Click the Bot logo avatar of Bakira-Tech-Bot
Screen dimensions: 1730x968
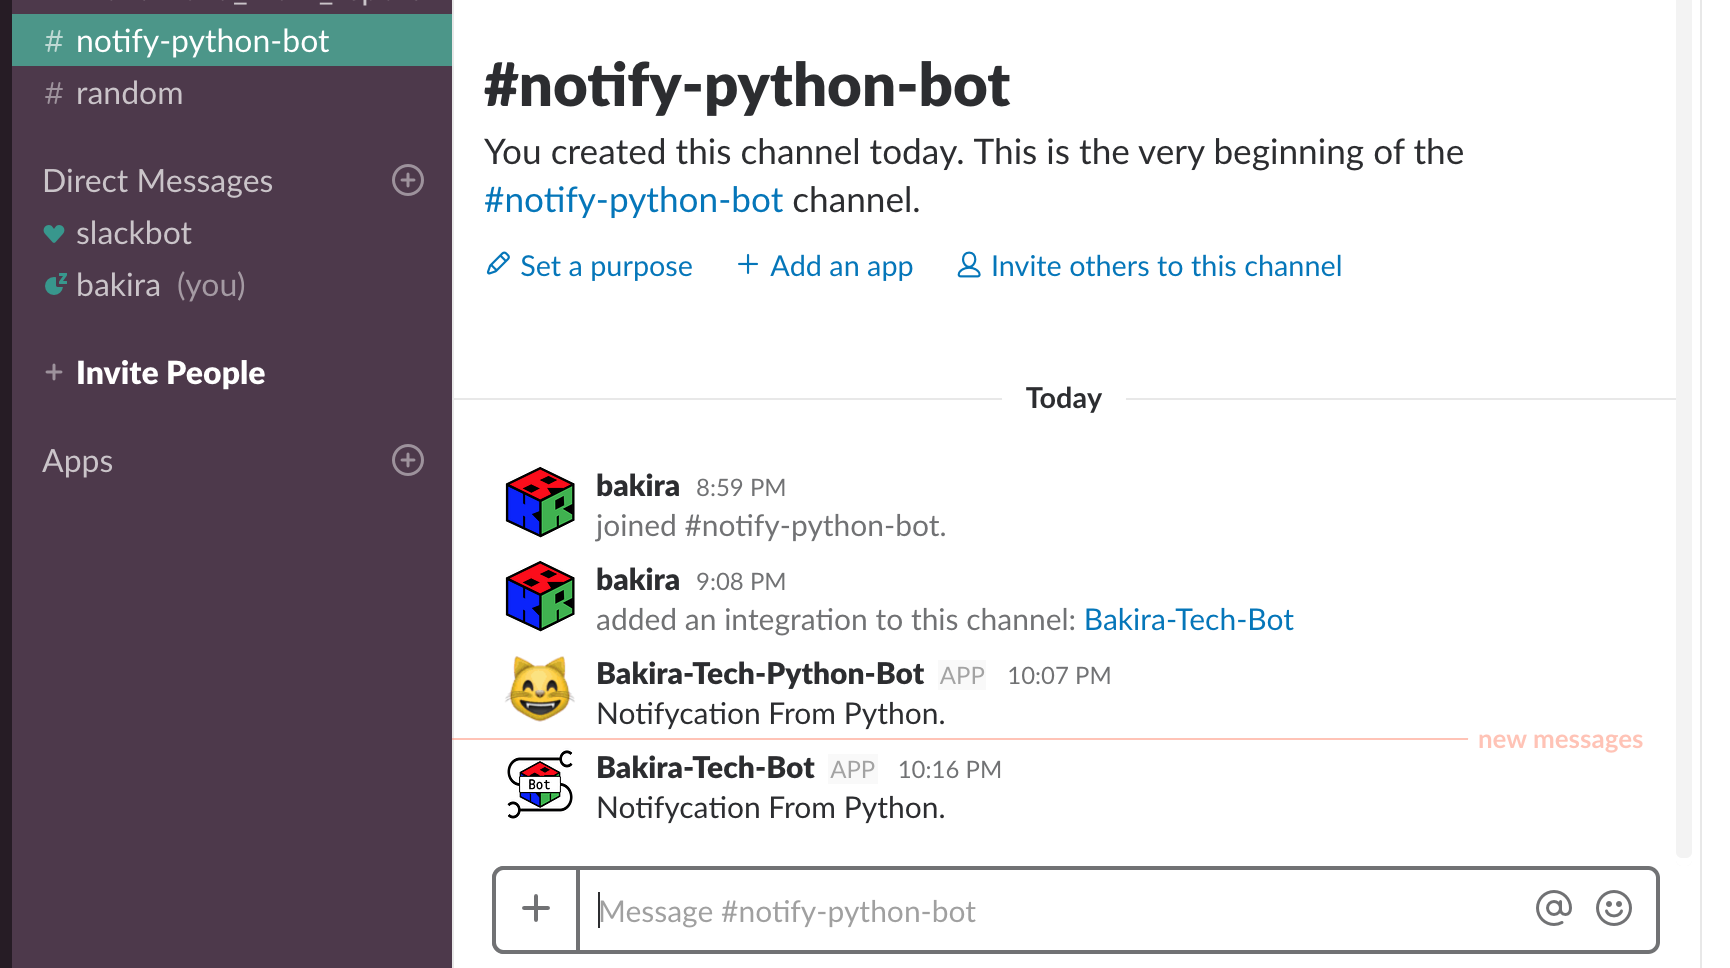[x=540, y=784]
